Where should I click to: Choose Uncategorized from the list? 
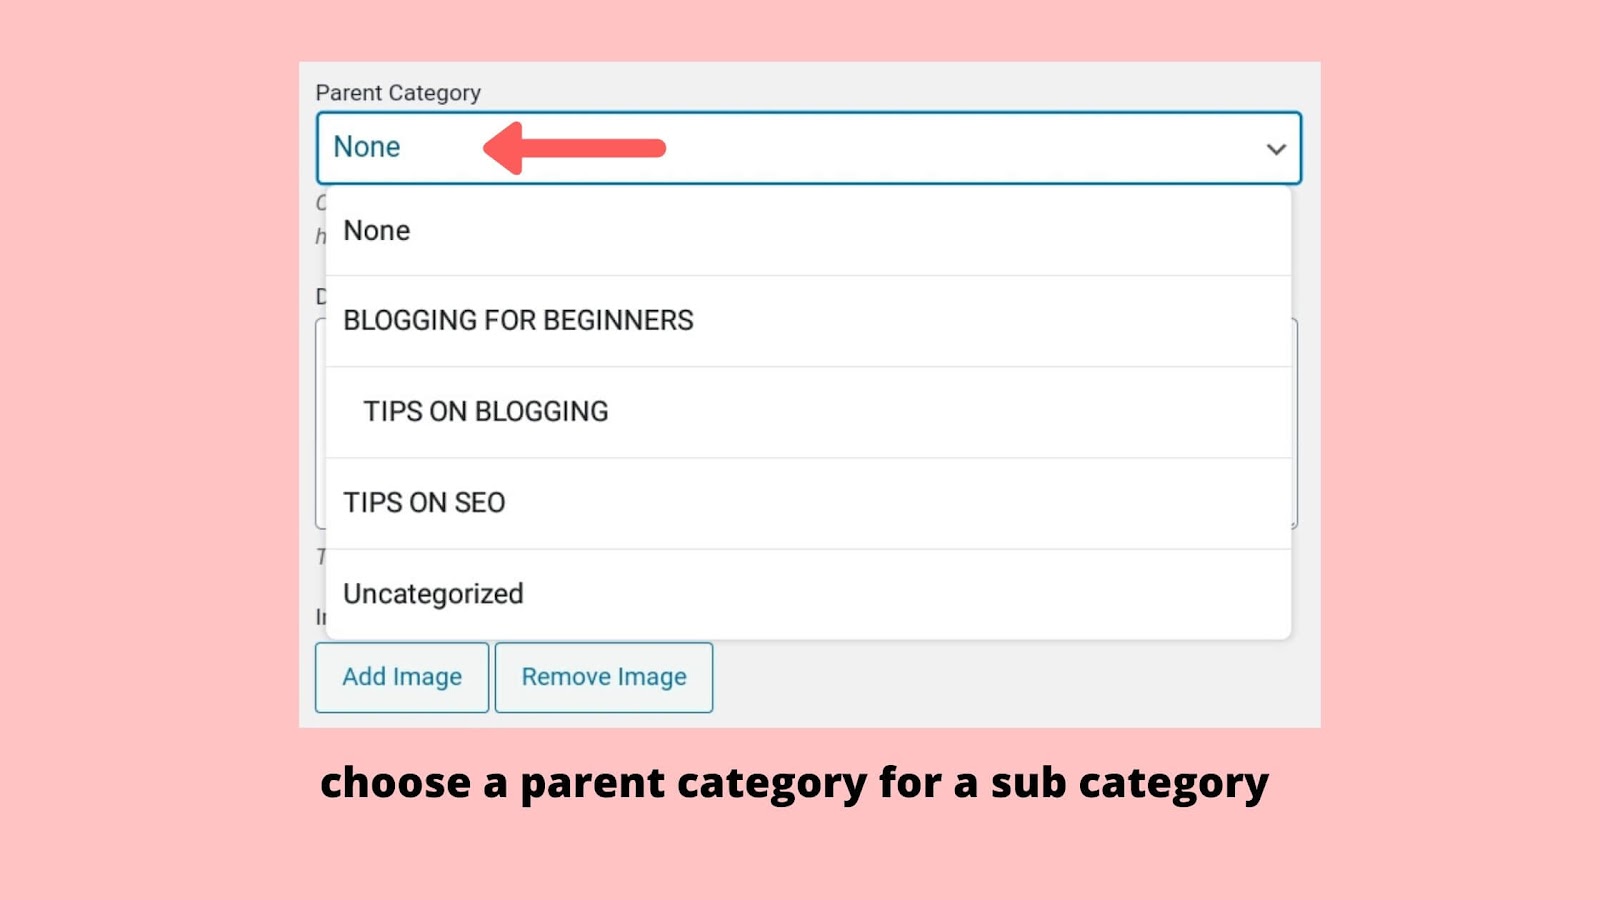(433, 594)
